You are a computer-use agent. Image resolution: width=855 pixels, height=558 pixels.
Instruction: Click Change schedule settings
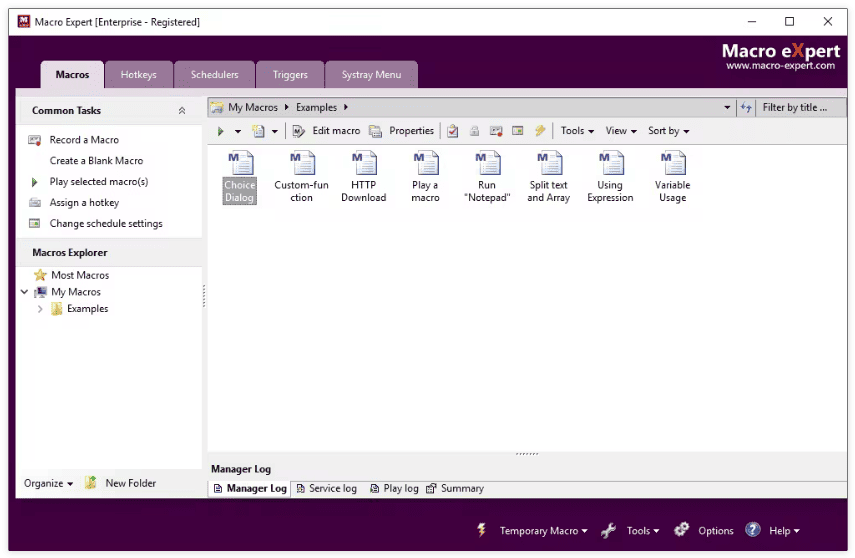point(106,224)
